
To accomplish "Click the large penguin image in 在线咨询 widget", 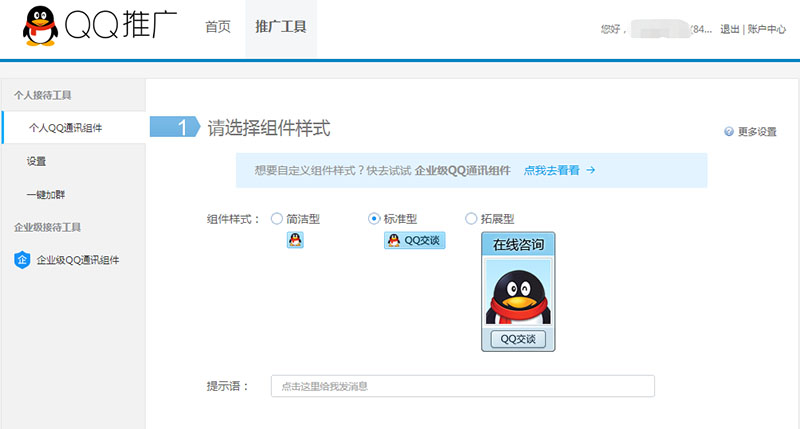I will click(x=517, y=292).
